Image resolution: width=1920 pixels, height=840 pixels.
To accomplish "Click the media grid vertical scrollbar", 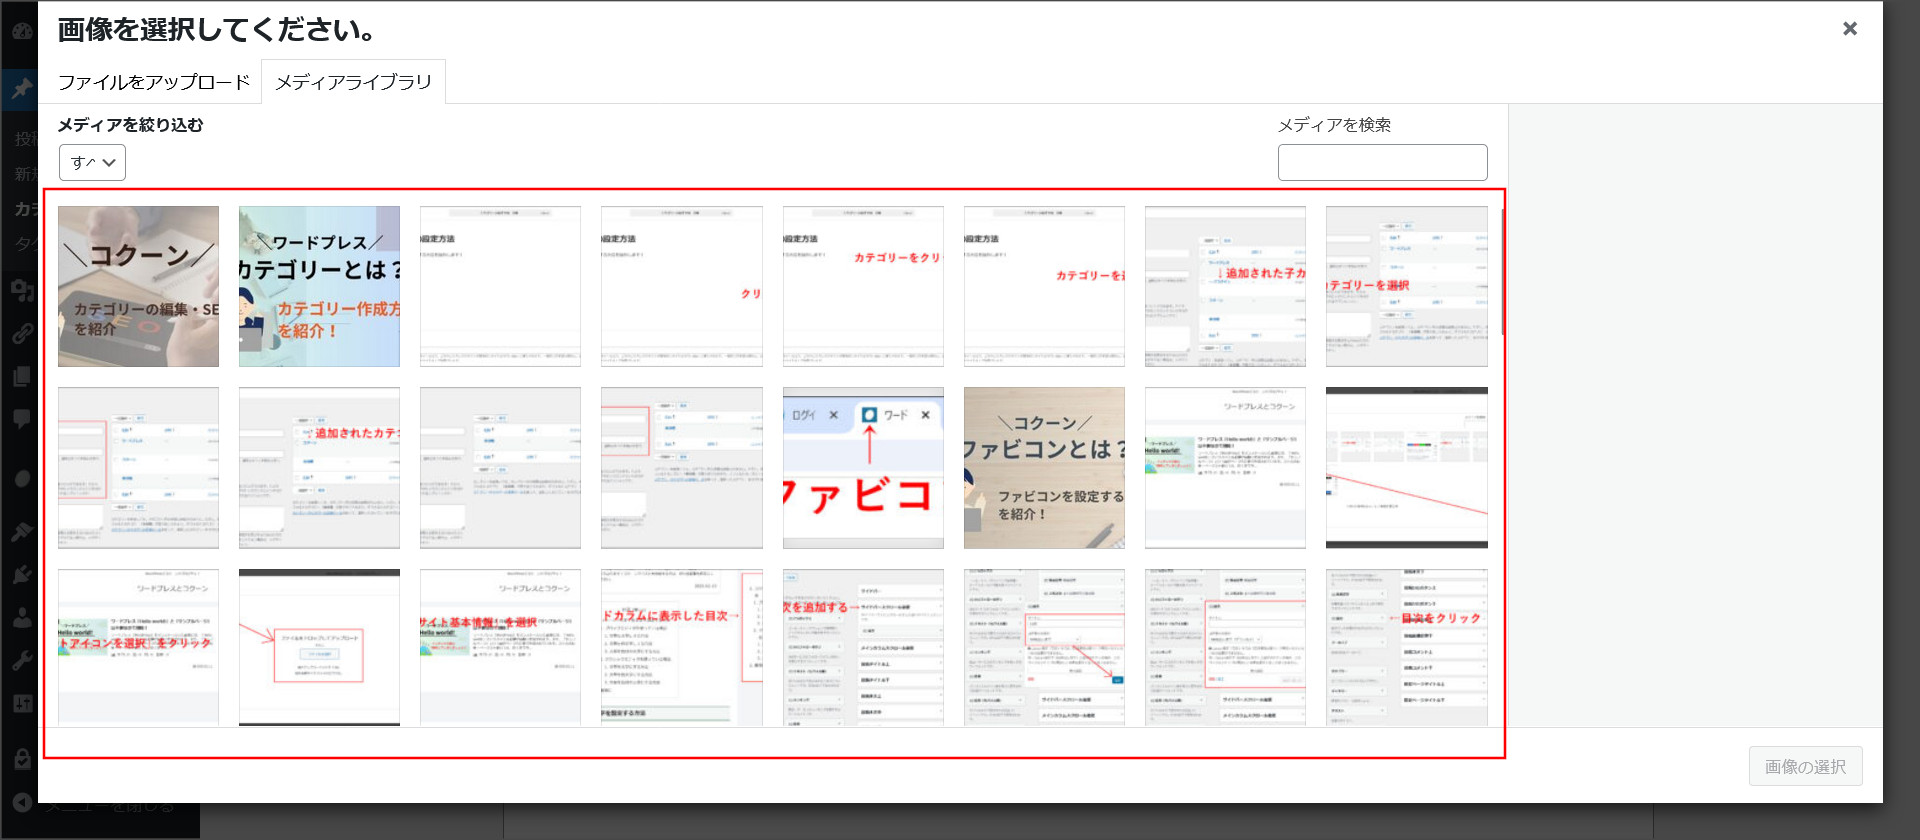I will pos(1502,270).
